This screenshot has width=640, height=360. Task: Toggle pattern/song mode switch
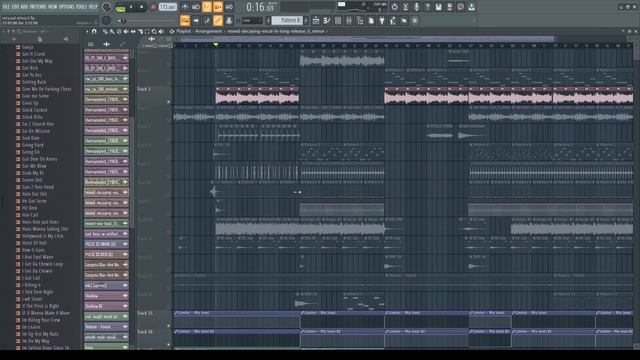pos(120,8)
